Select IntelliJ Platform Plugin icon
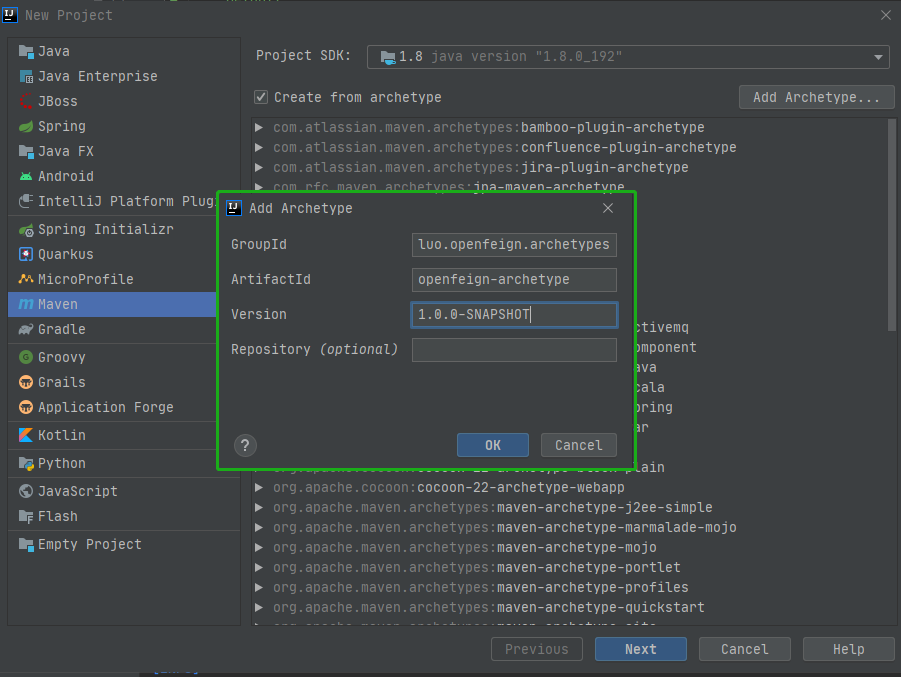This screenshot has height=677, width=901. point(26,202)
